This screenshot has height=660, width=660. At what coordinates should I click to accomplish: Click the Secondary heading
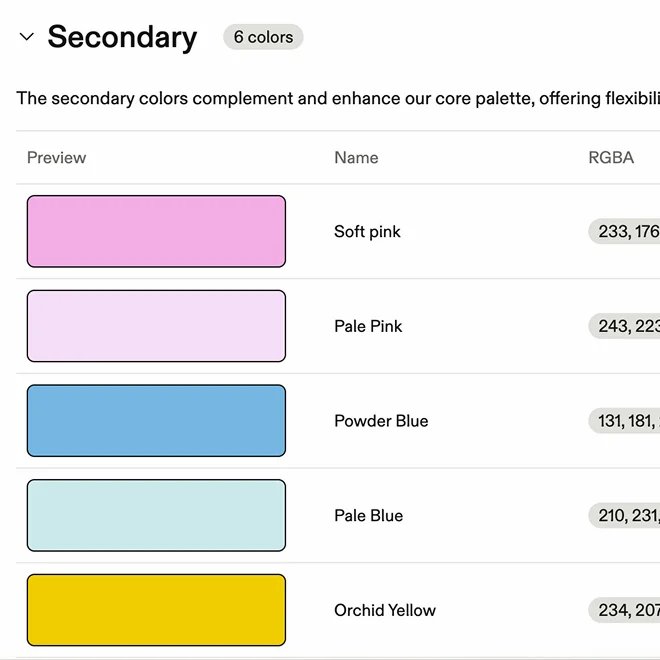[x=122, y=37]
